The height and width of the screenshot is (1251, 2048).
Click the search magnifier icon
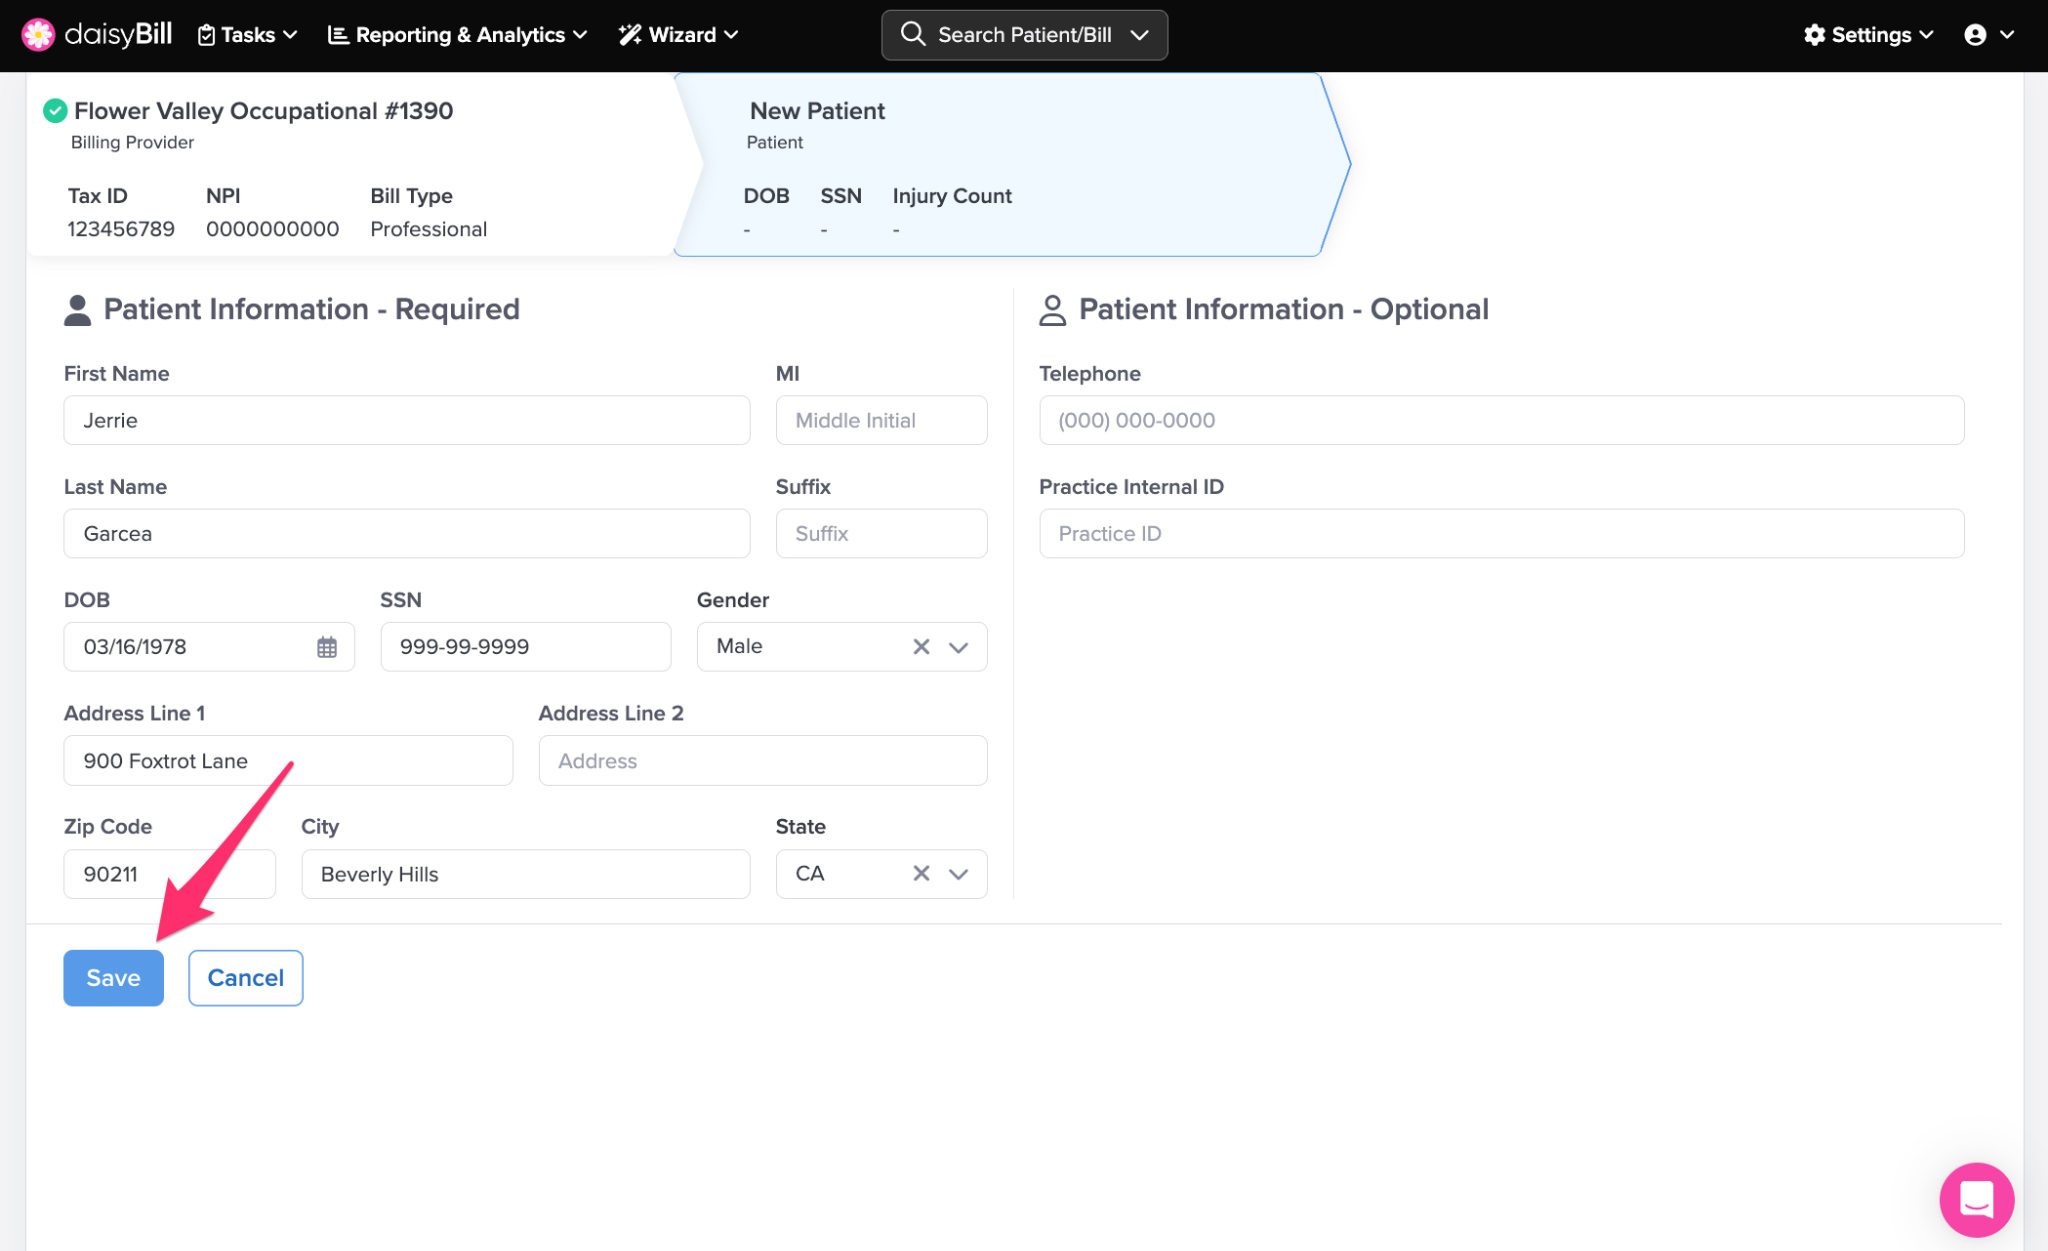[x=912, y=34]
